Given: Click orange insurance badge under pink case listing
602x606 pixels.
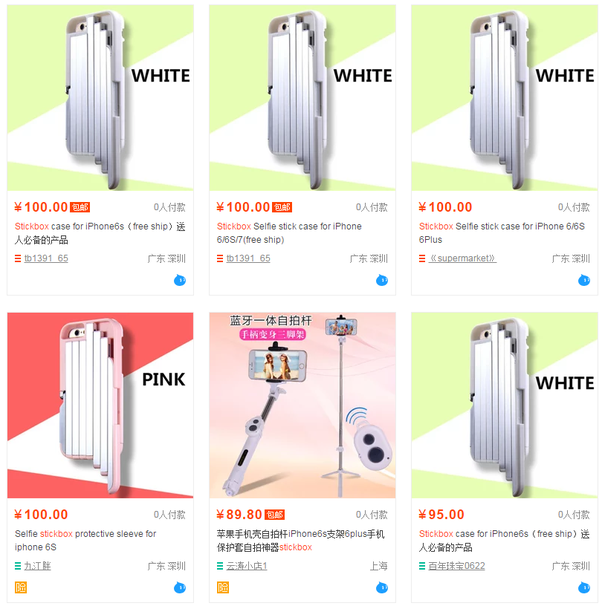Looking at the screenshot, I should [x=21, y=587].
